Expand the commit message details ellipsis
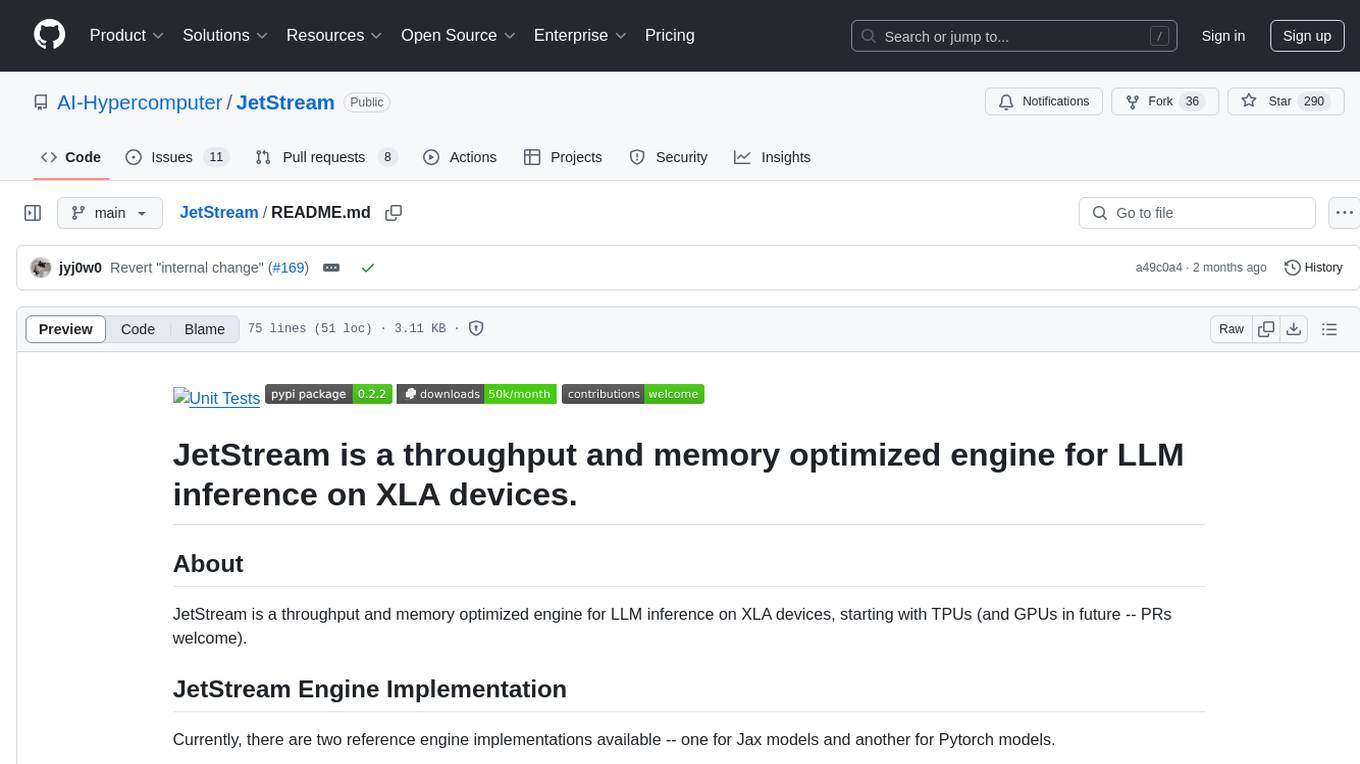Screen dimensions: 1360x764 tap(331, 268)
